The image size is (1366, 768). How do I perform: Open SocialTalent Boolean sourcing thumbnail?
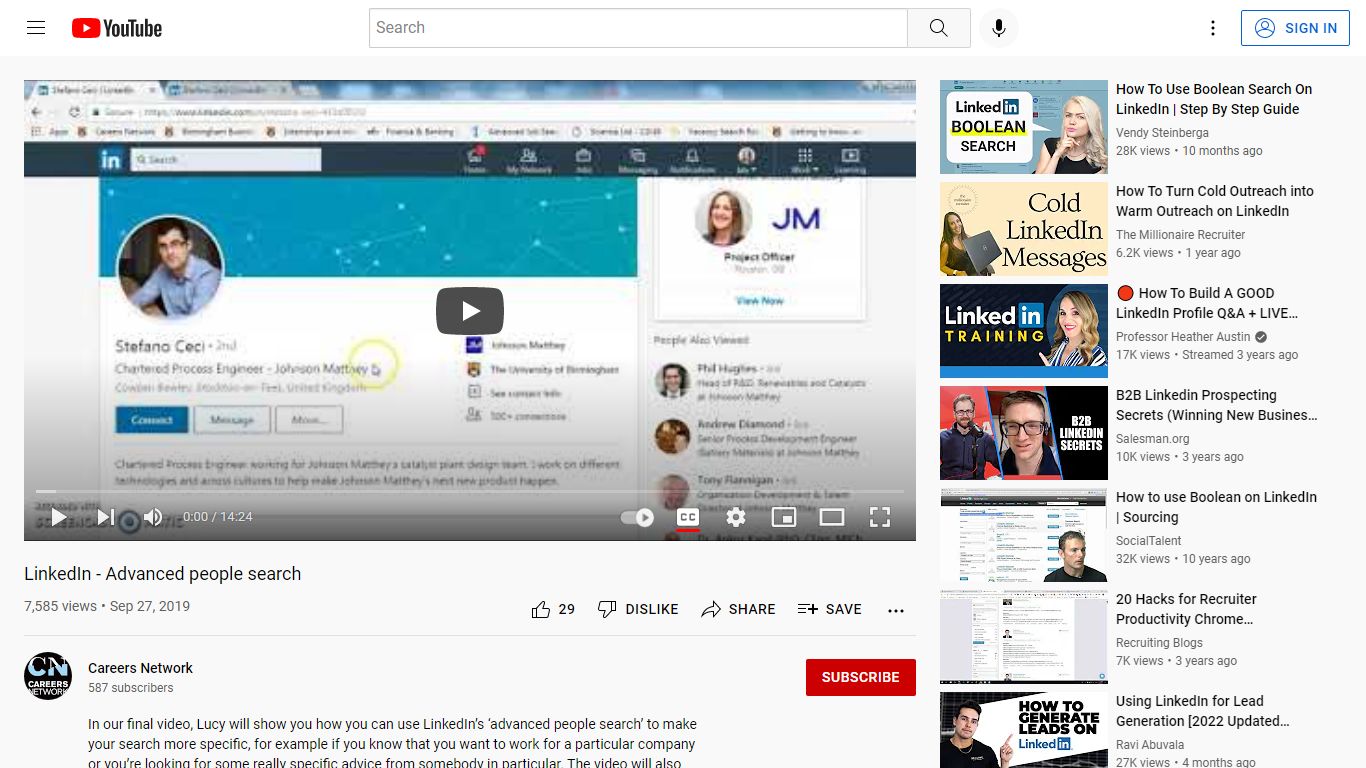1024,535
